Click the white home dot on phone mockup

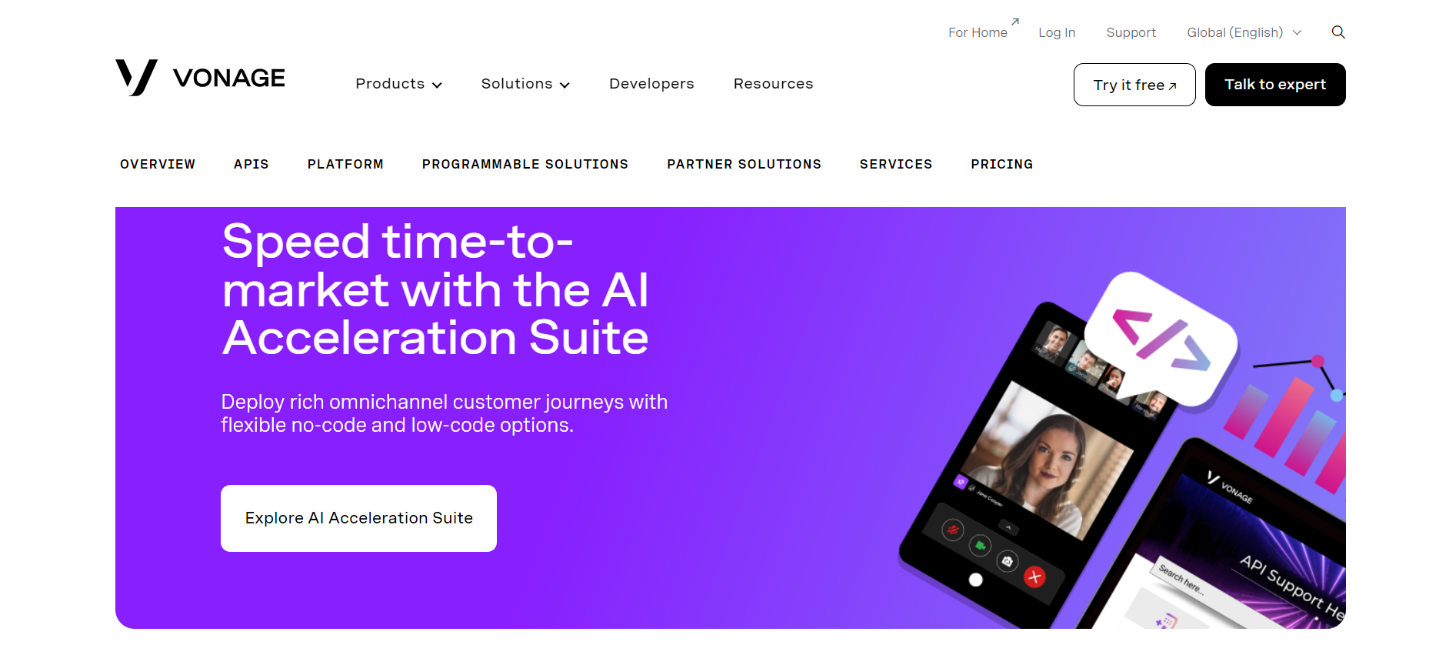pyautogui.click(x=976, y=579)
